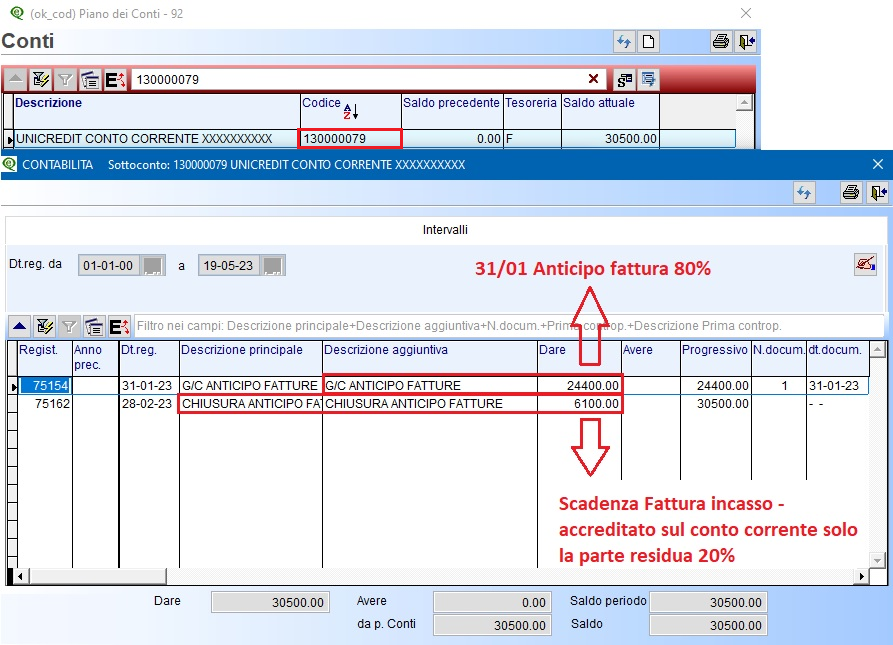
Task: Click the red pen icon in Intervalli panel
Action: (x=865, y=264)
